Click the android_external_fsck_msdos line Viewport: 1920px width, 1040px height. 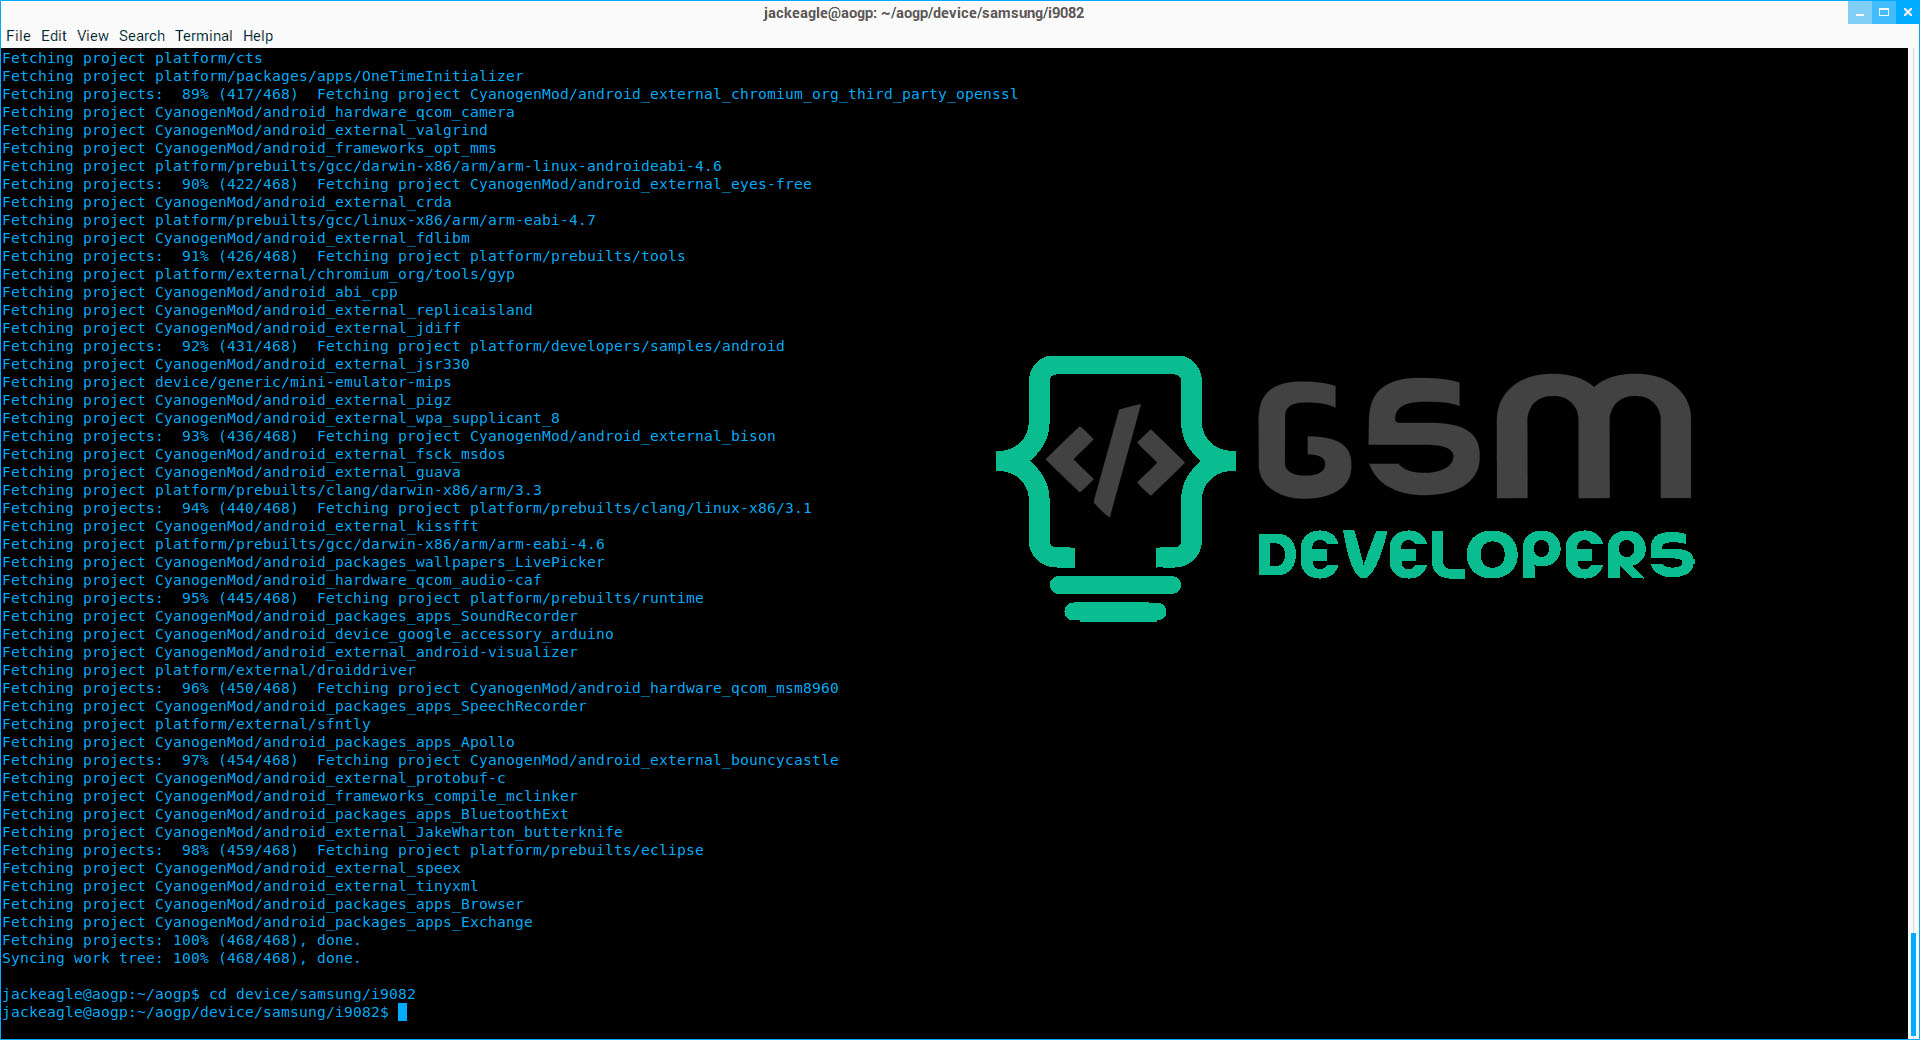tap(254, 455)
